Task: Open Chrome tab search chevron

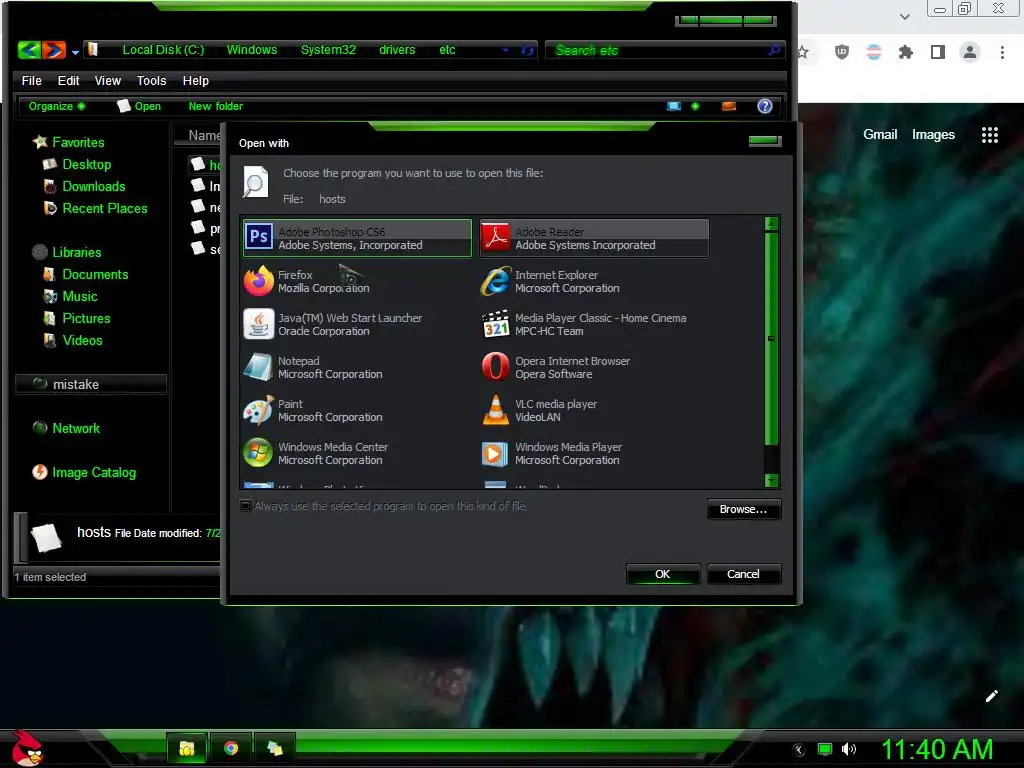Action: (x=904, y=16)
